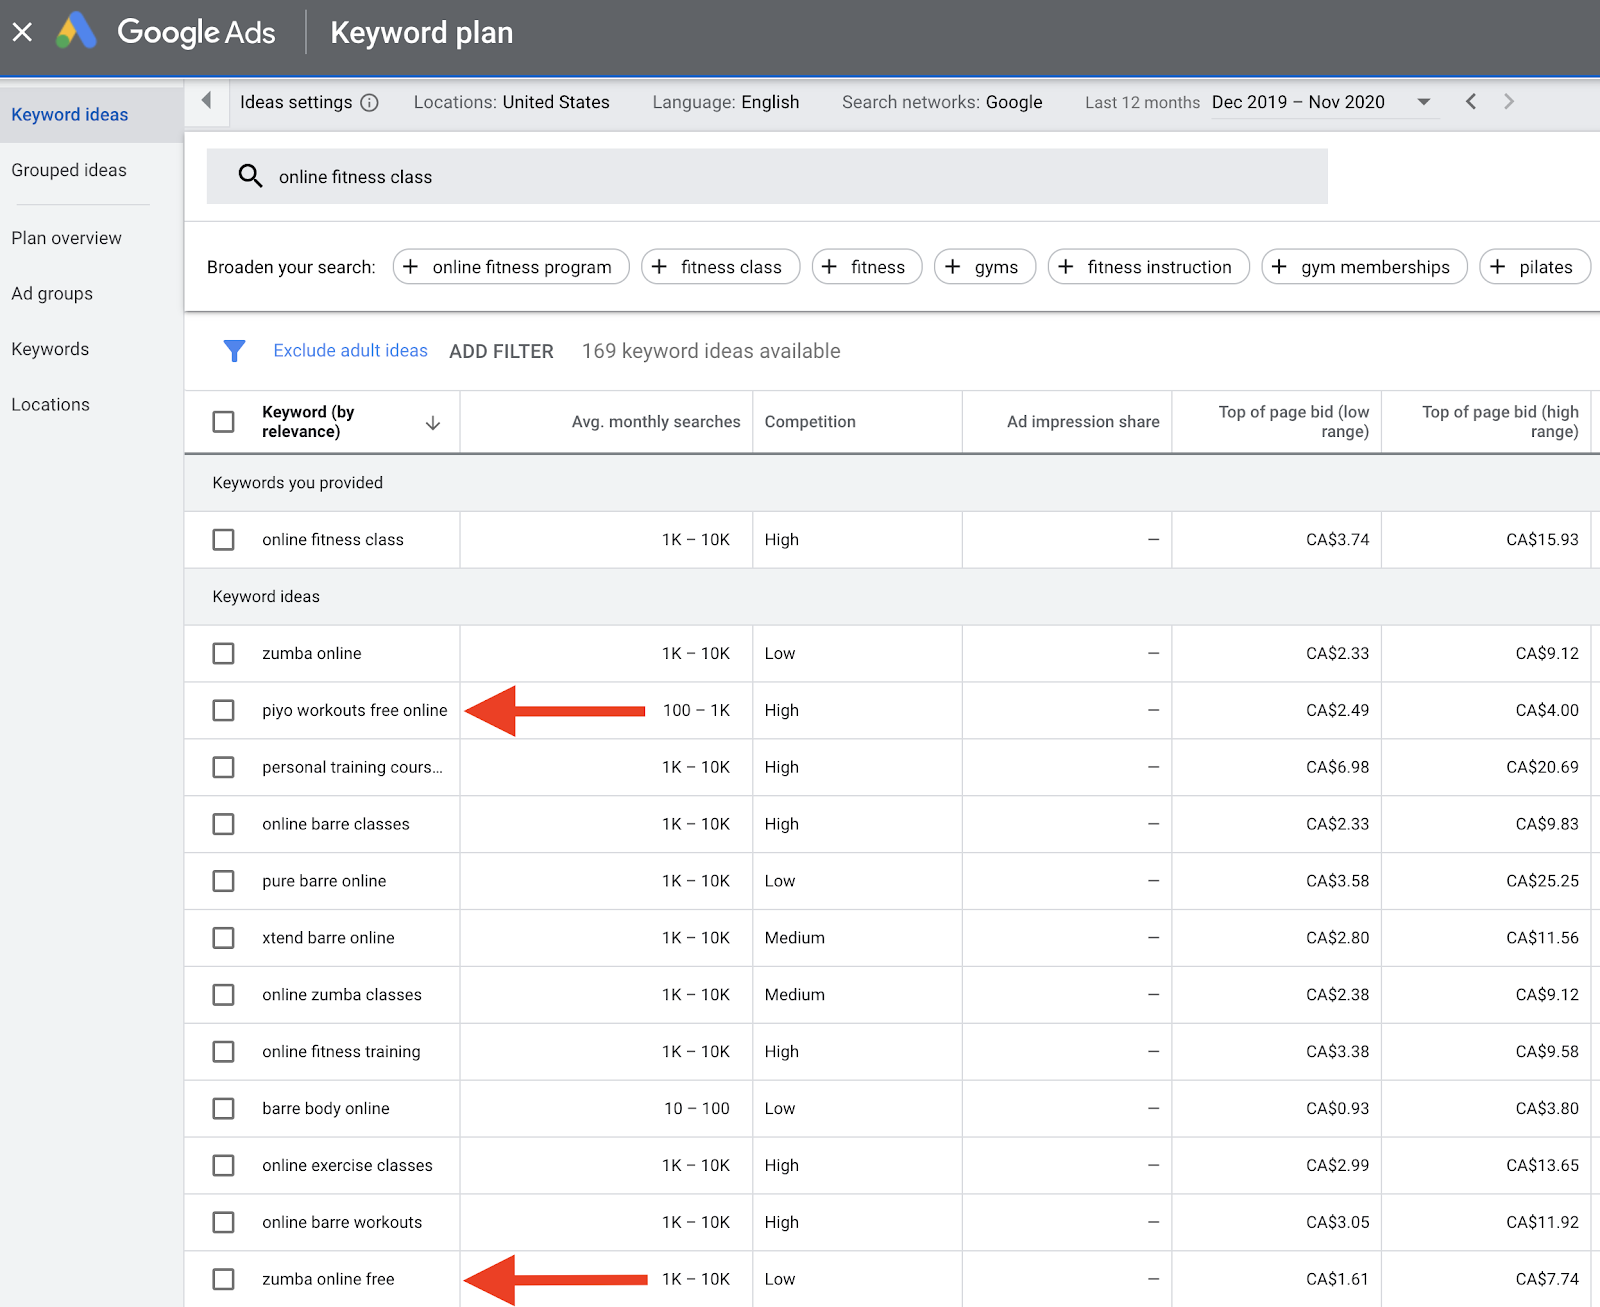This screenshot has width=1600, height=1307.
Task: Check the 'personal training cours…' row
Action: 223,768
